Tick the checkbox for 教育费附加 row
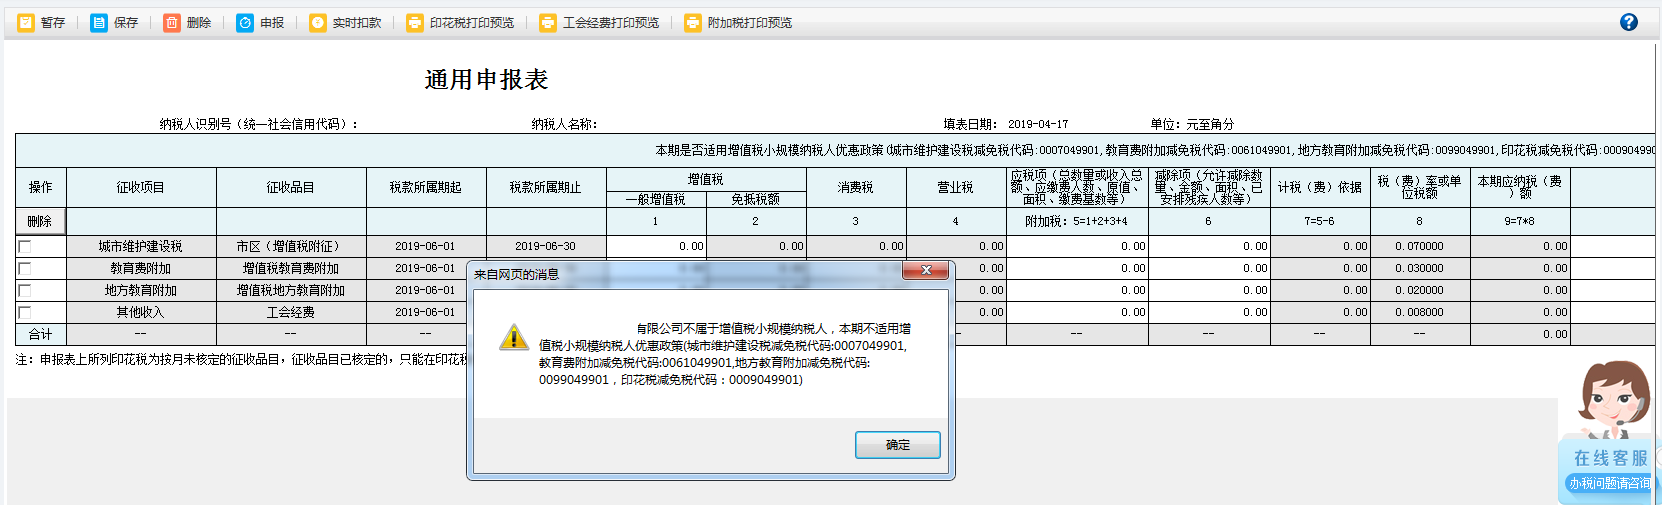The width and height of the screenshot is (1662, 505). tap(25, 268)
